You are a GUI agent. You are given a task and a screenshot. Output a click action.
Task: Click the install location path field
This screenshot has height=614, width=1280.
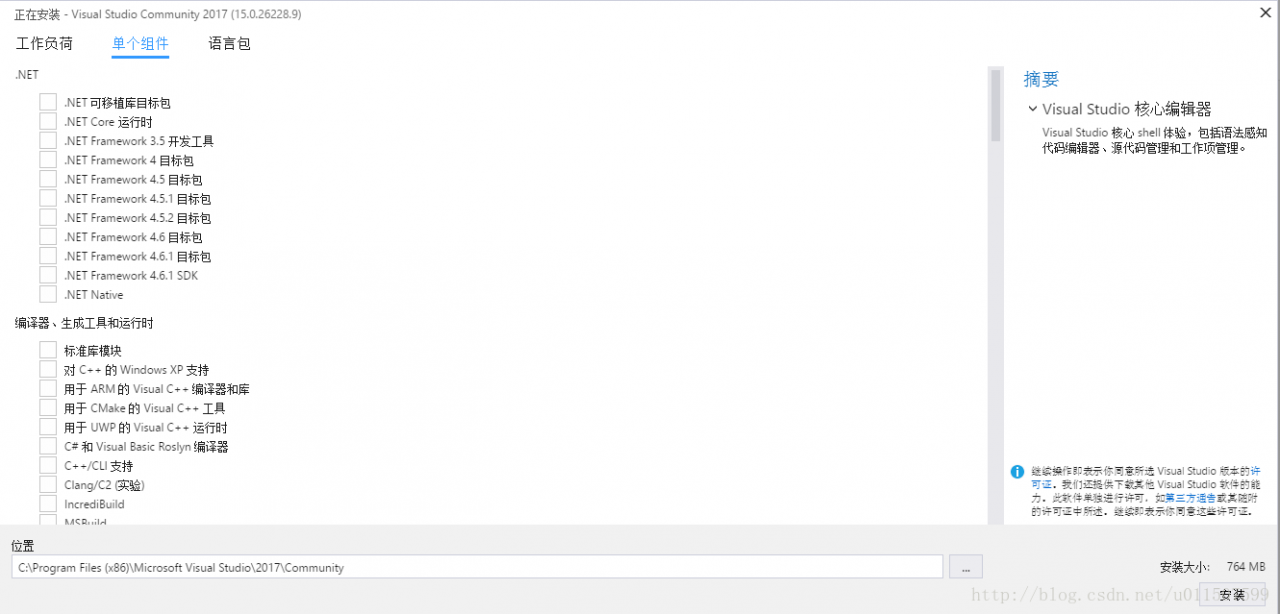click(x=478, y=567)
